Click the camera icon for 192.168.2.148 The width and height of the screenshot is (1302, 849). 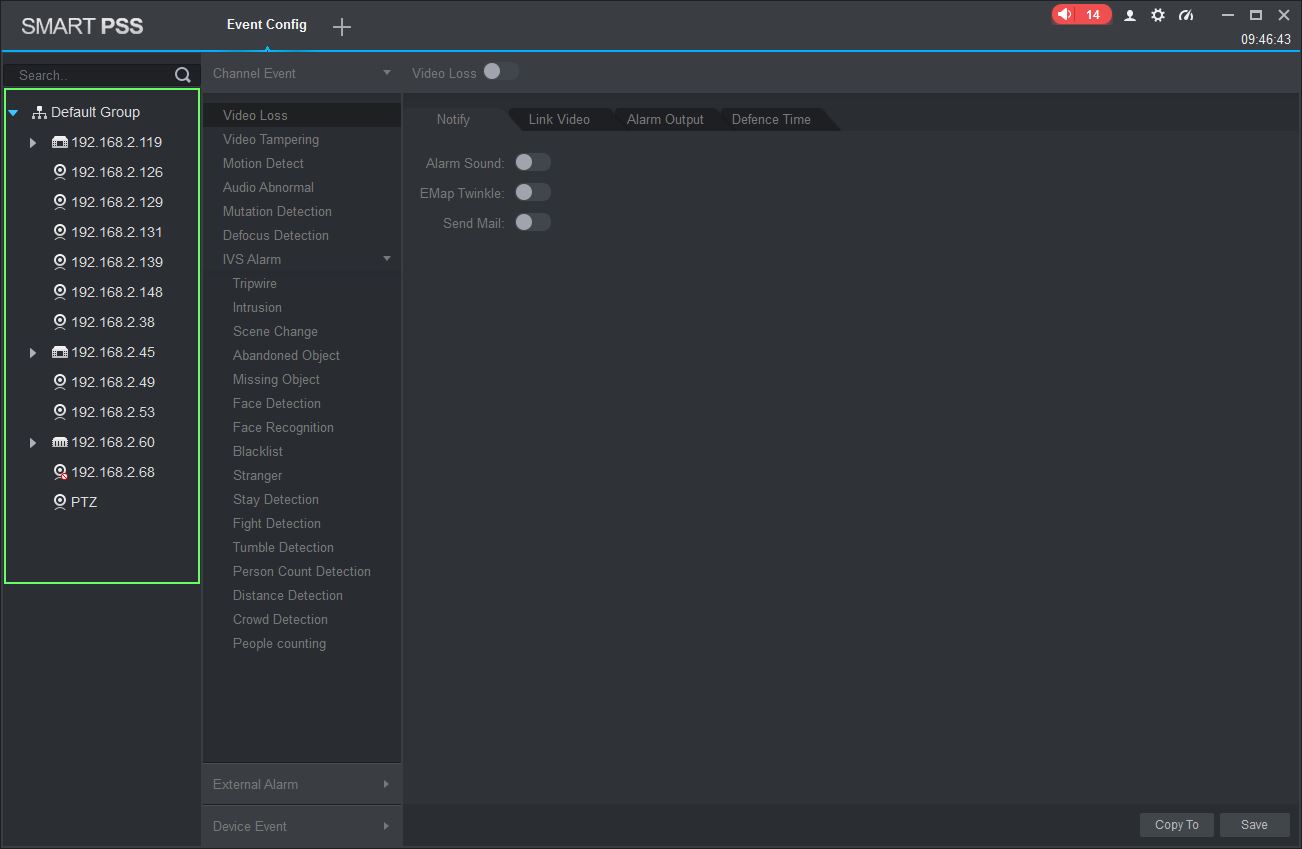click(x=60, y=292)
